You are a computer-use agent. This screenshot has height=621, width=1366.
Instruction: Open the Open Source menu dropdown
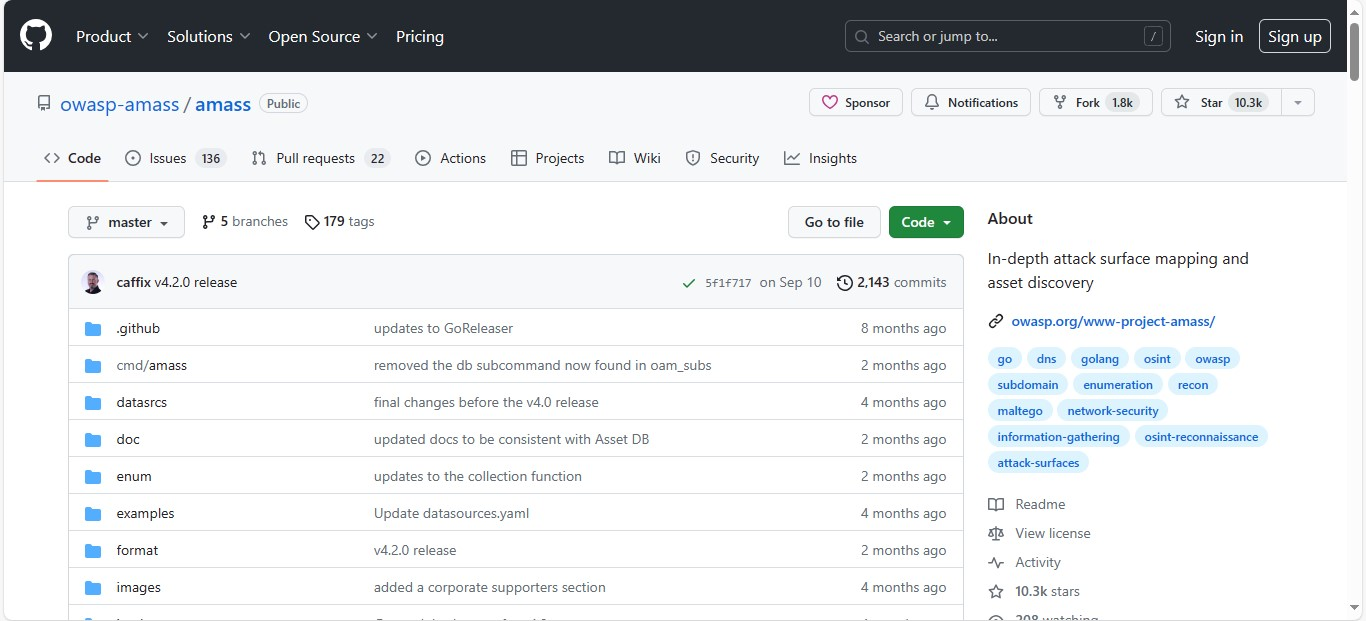[323, 36]
